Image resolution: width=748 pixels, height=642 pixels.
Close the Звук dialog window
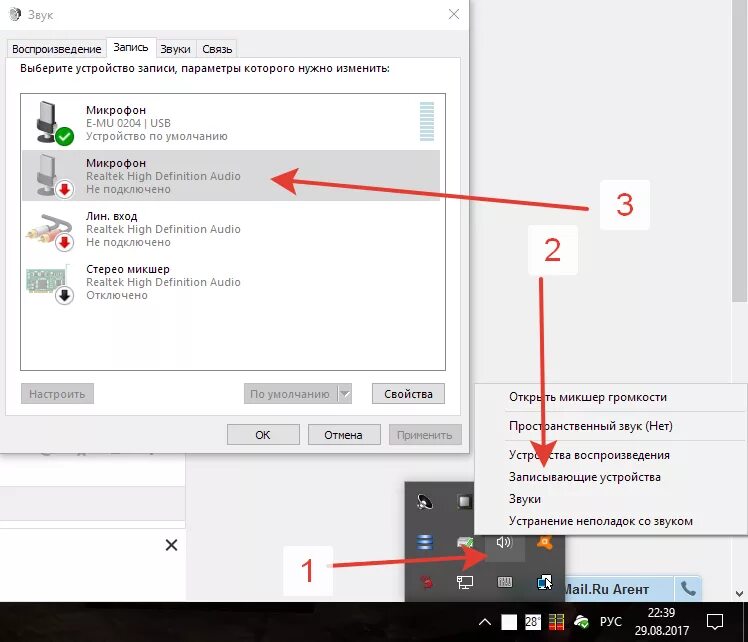pyautogui.click(x=454, y=14)
